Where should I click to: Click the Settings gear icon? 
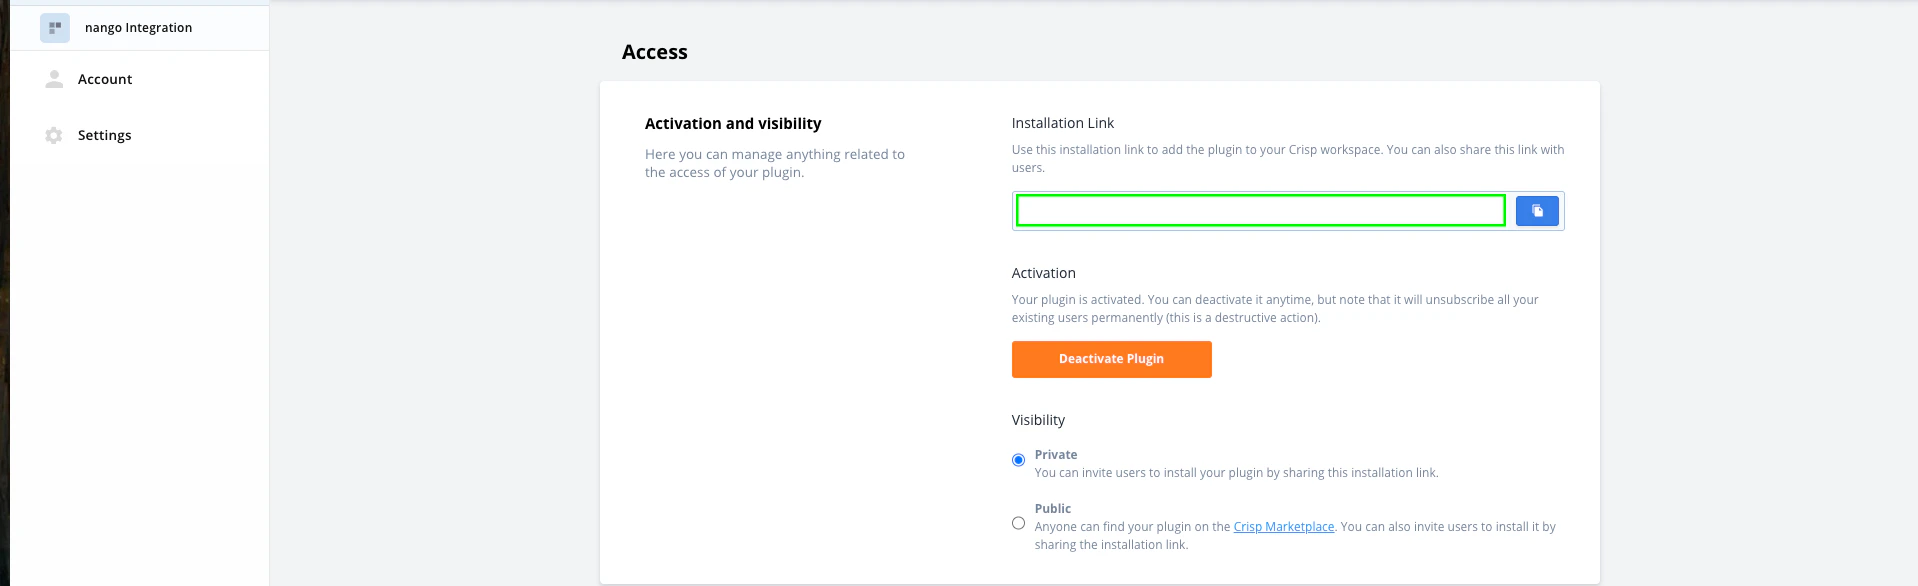coord(54,135)
